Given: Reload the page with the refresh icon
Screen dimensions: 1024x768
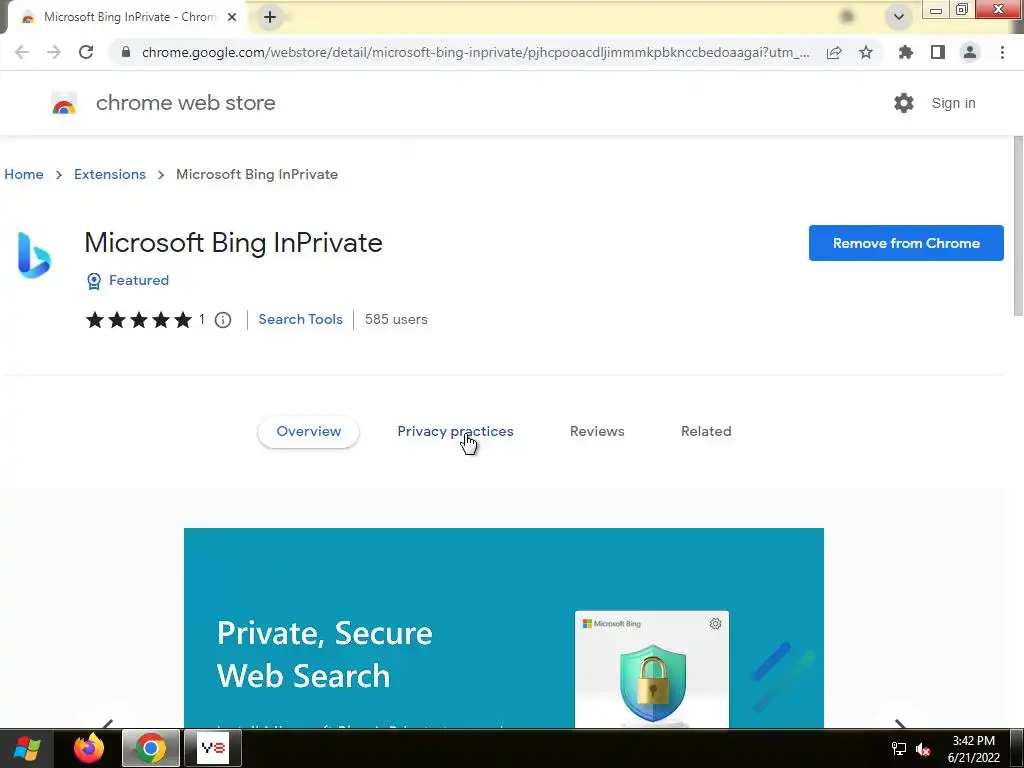Looking at the screenshot, I should (x=86, y=52).
